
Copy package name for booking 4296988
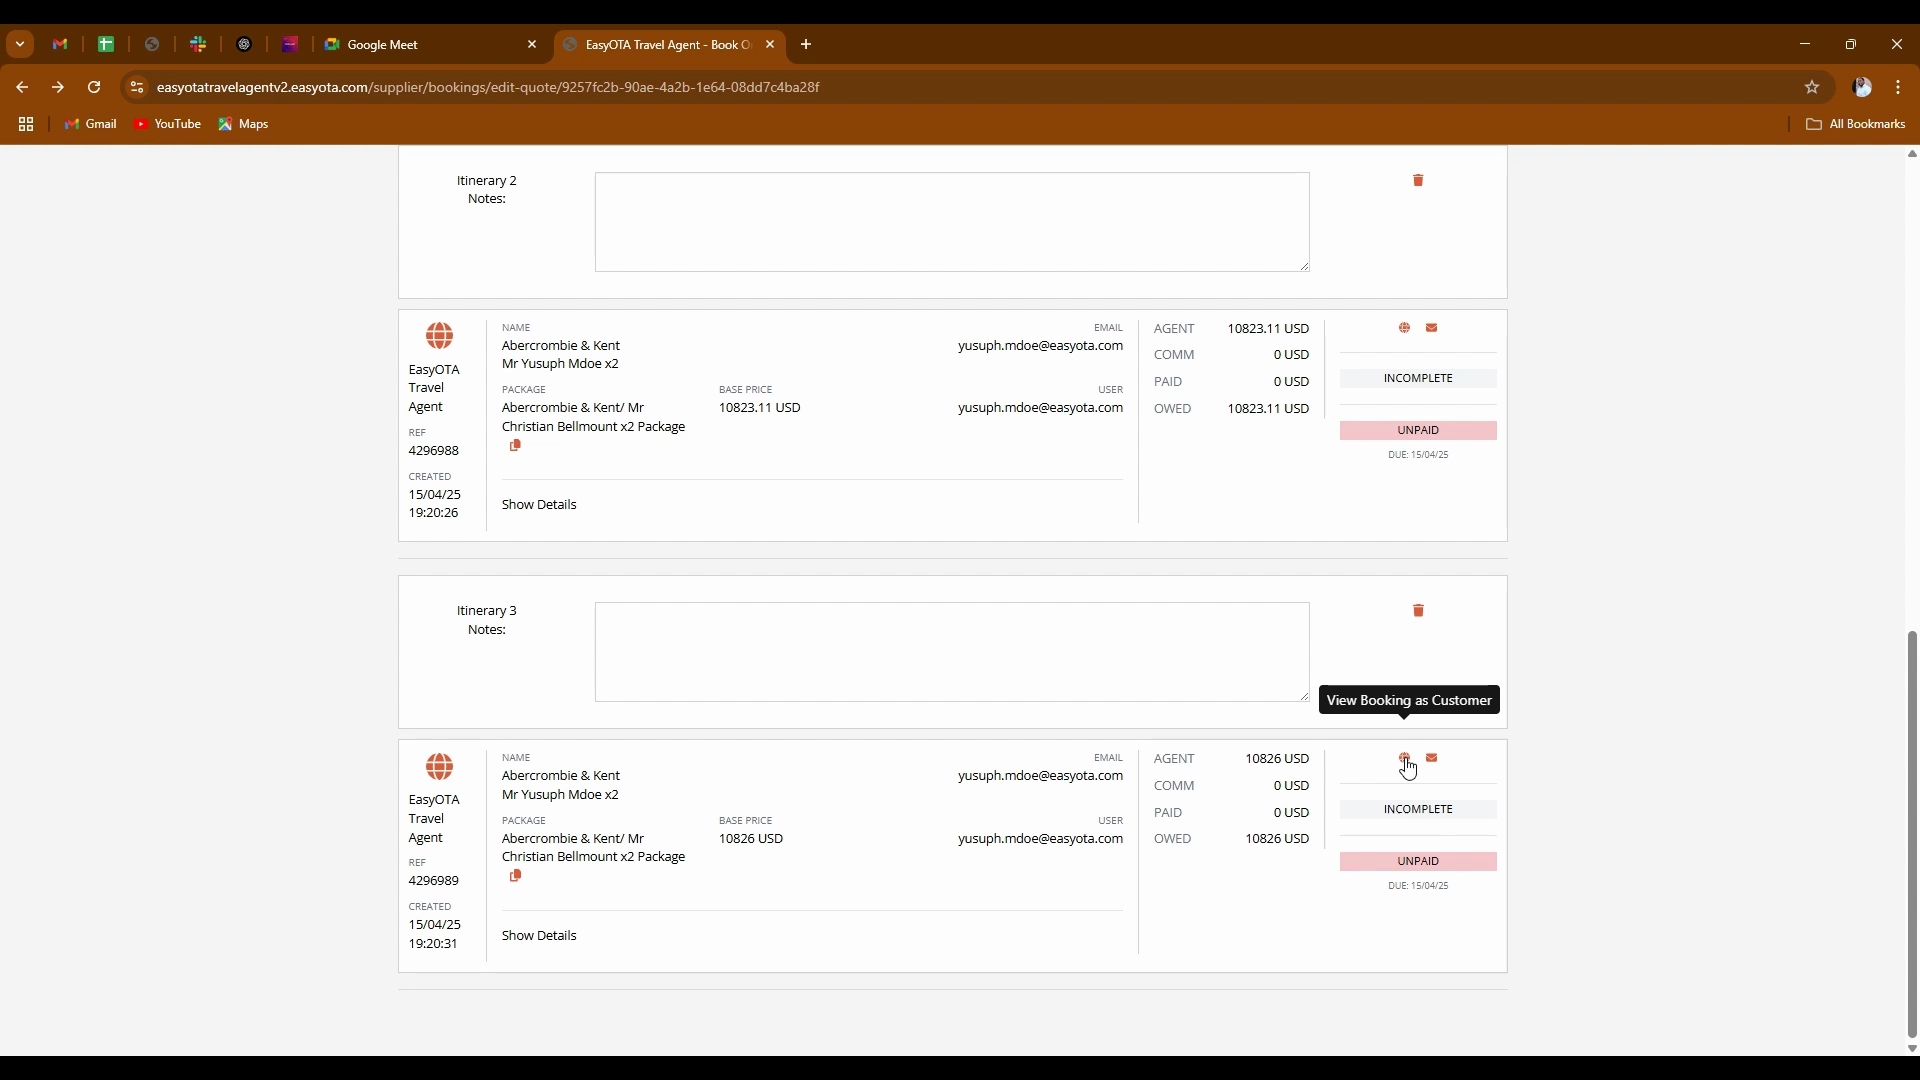click(515, 445)
